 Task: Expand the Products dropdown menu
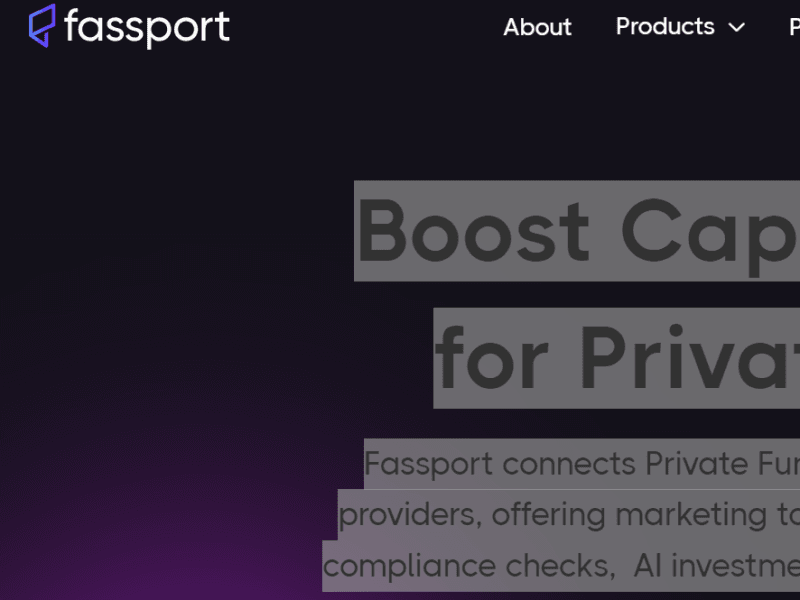[680, 27]
